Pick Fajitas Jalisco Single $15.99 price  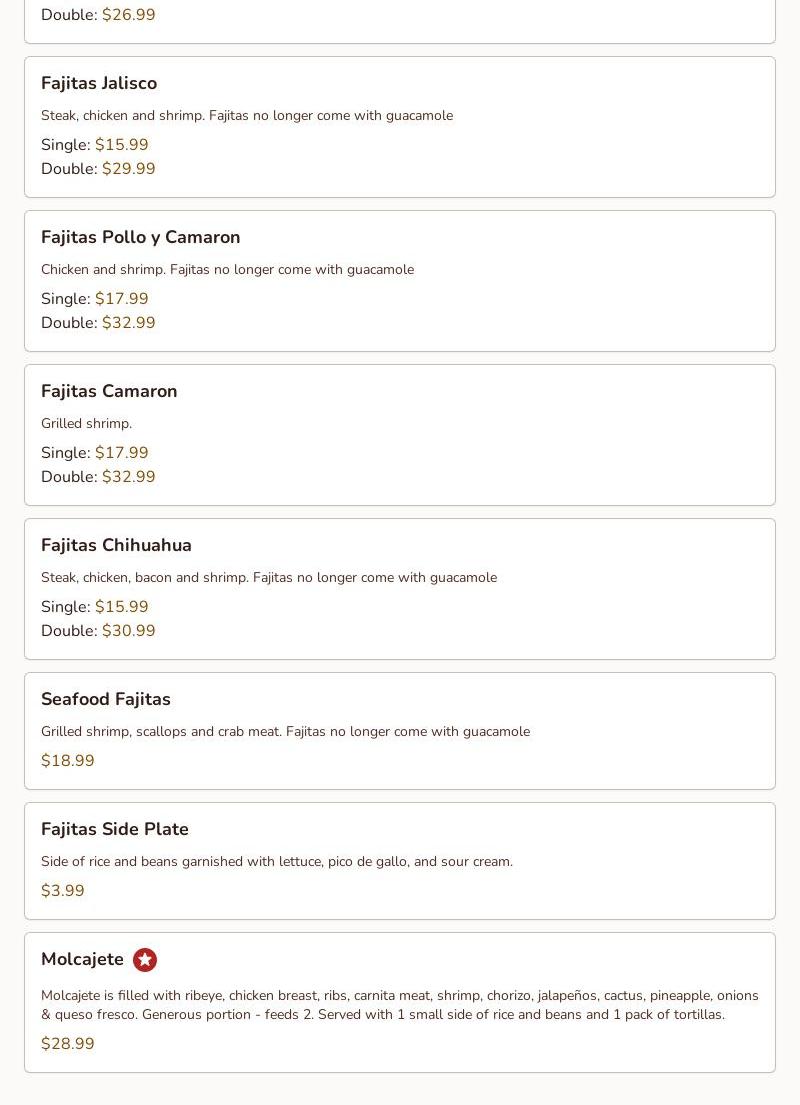pyautogui.click(x=94, y=144)
